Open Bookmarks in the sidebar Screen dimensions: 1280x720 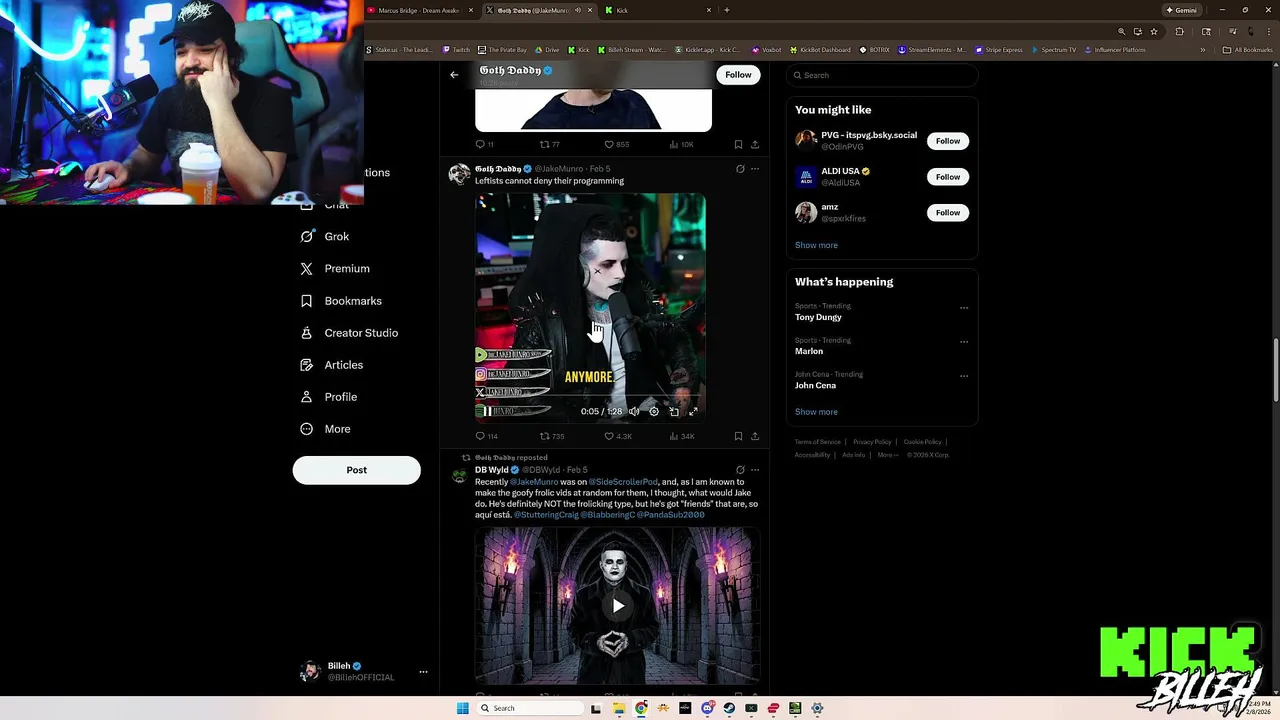tap(341, 301)
